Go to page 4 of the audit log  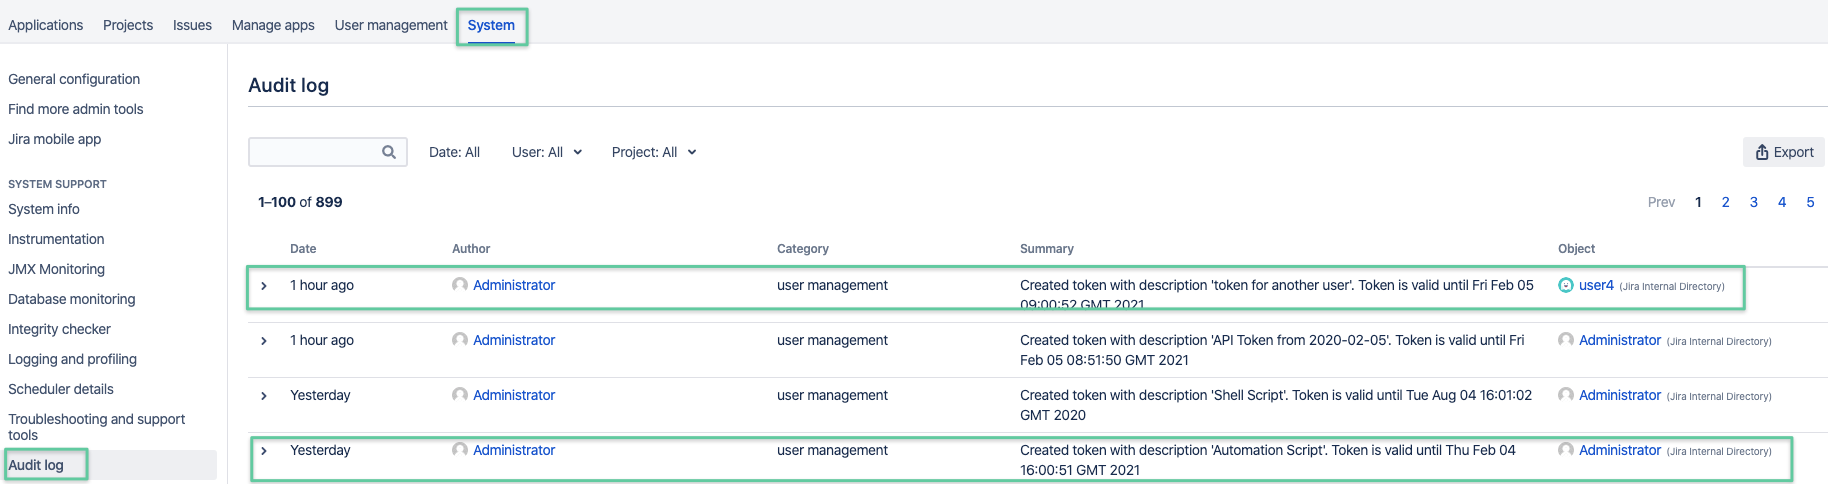pos(1782,202)
